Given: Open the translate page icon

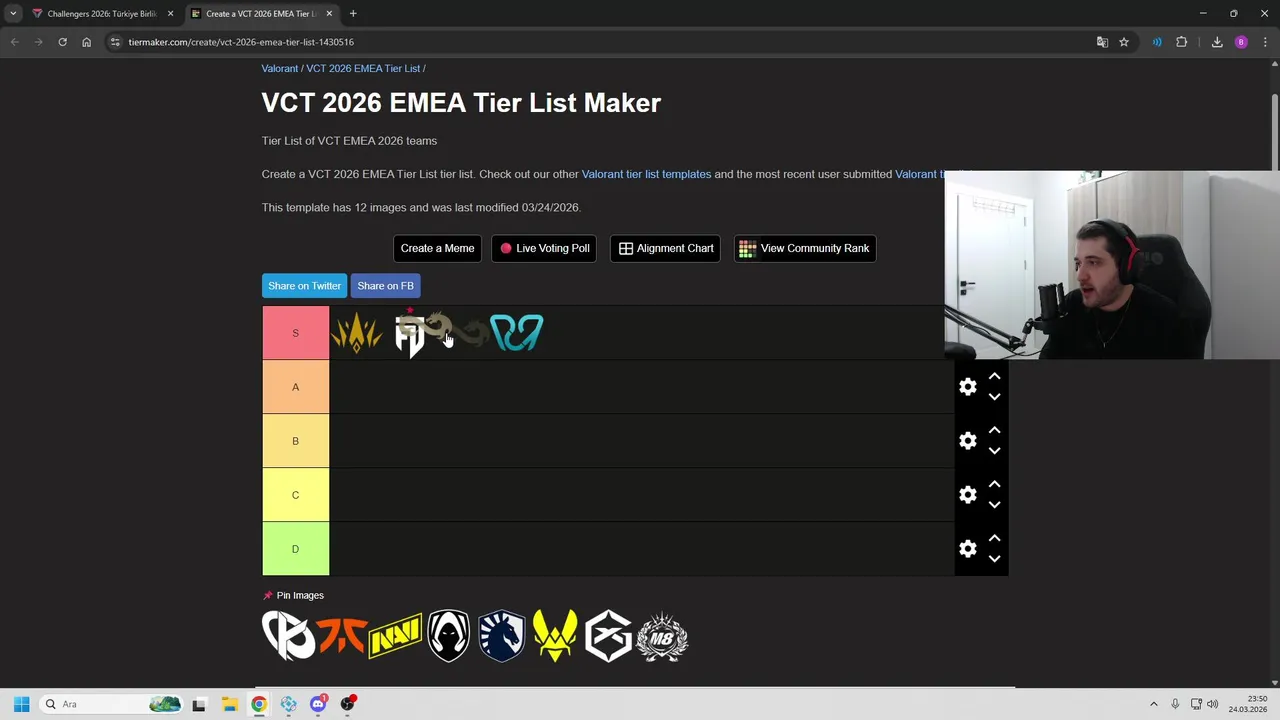Looking at the screenshot, I should 1102,42.
